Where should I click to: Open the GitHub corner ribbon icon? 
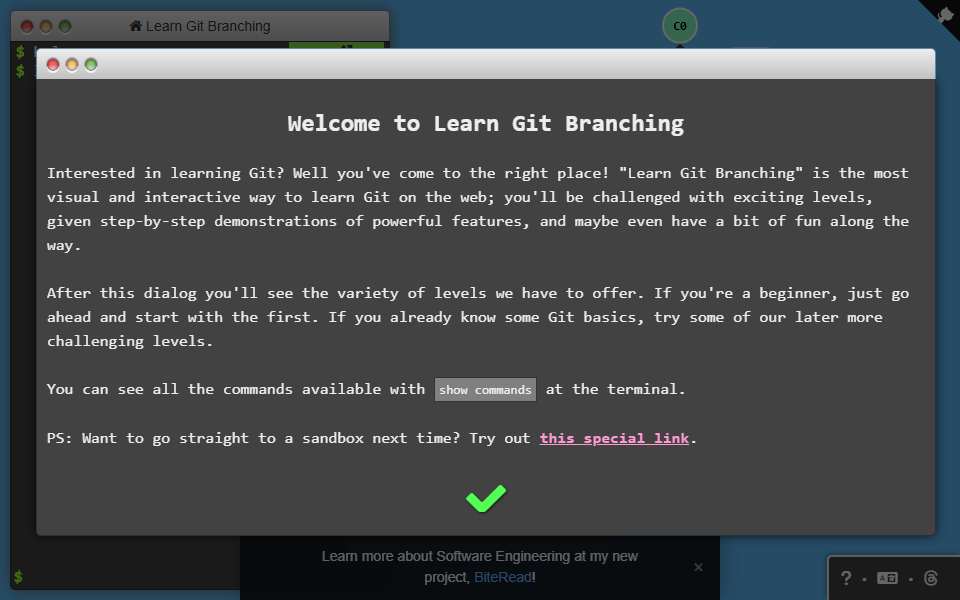945,13
